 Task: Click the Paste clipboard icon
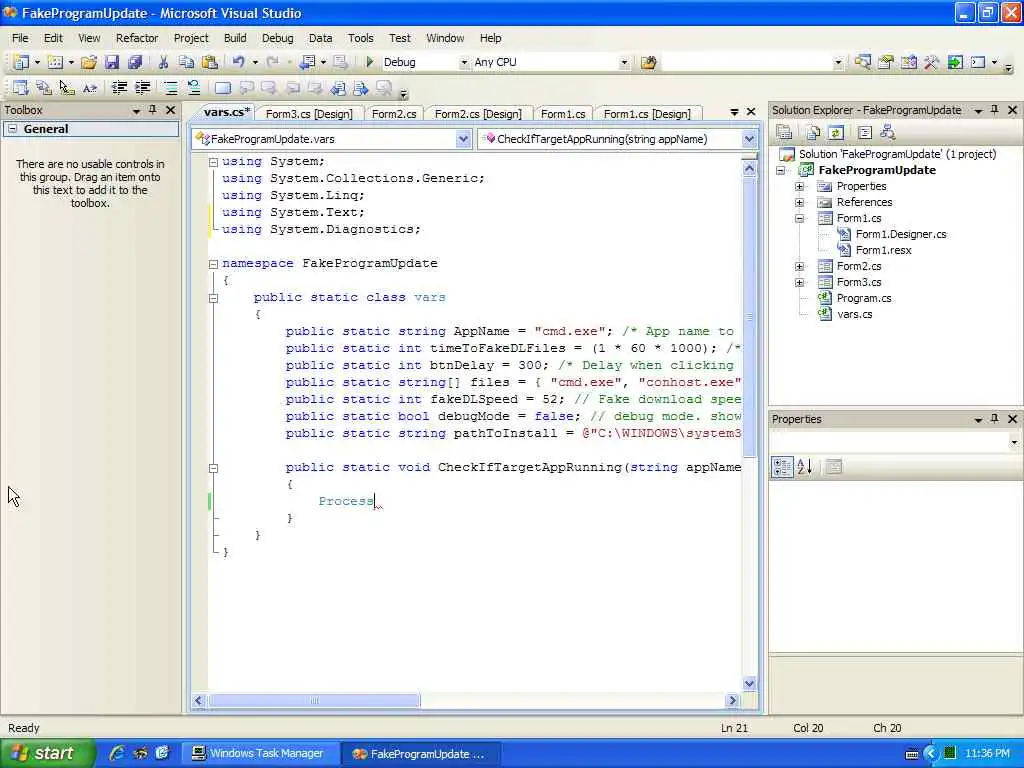(x=210, y=62)
